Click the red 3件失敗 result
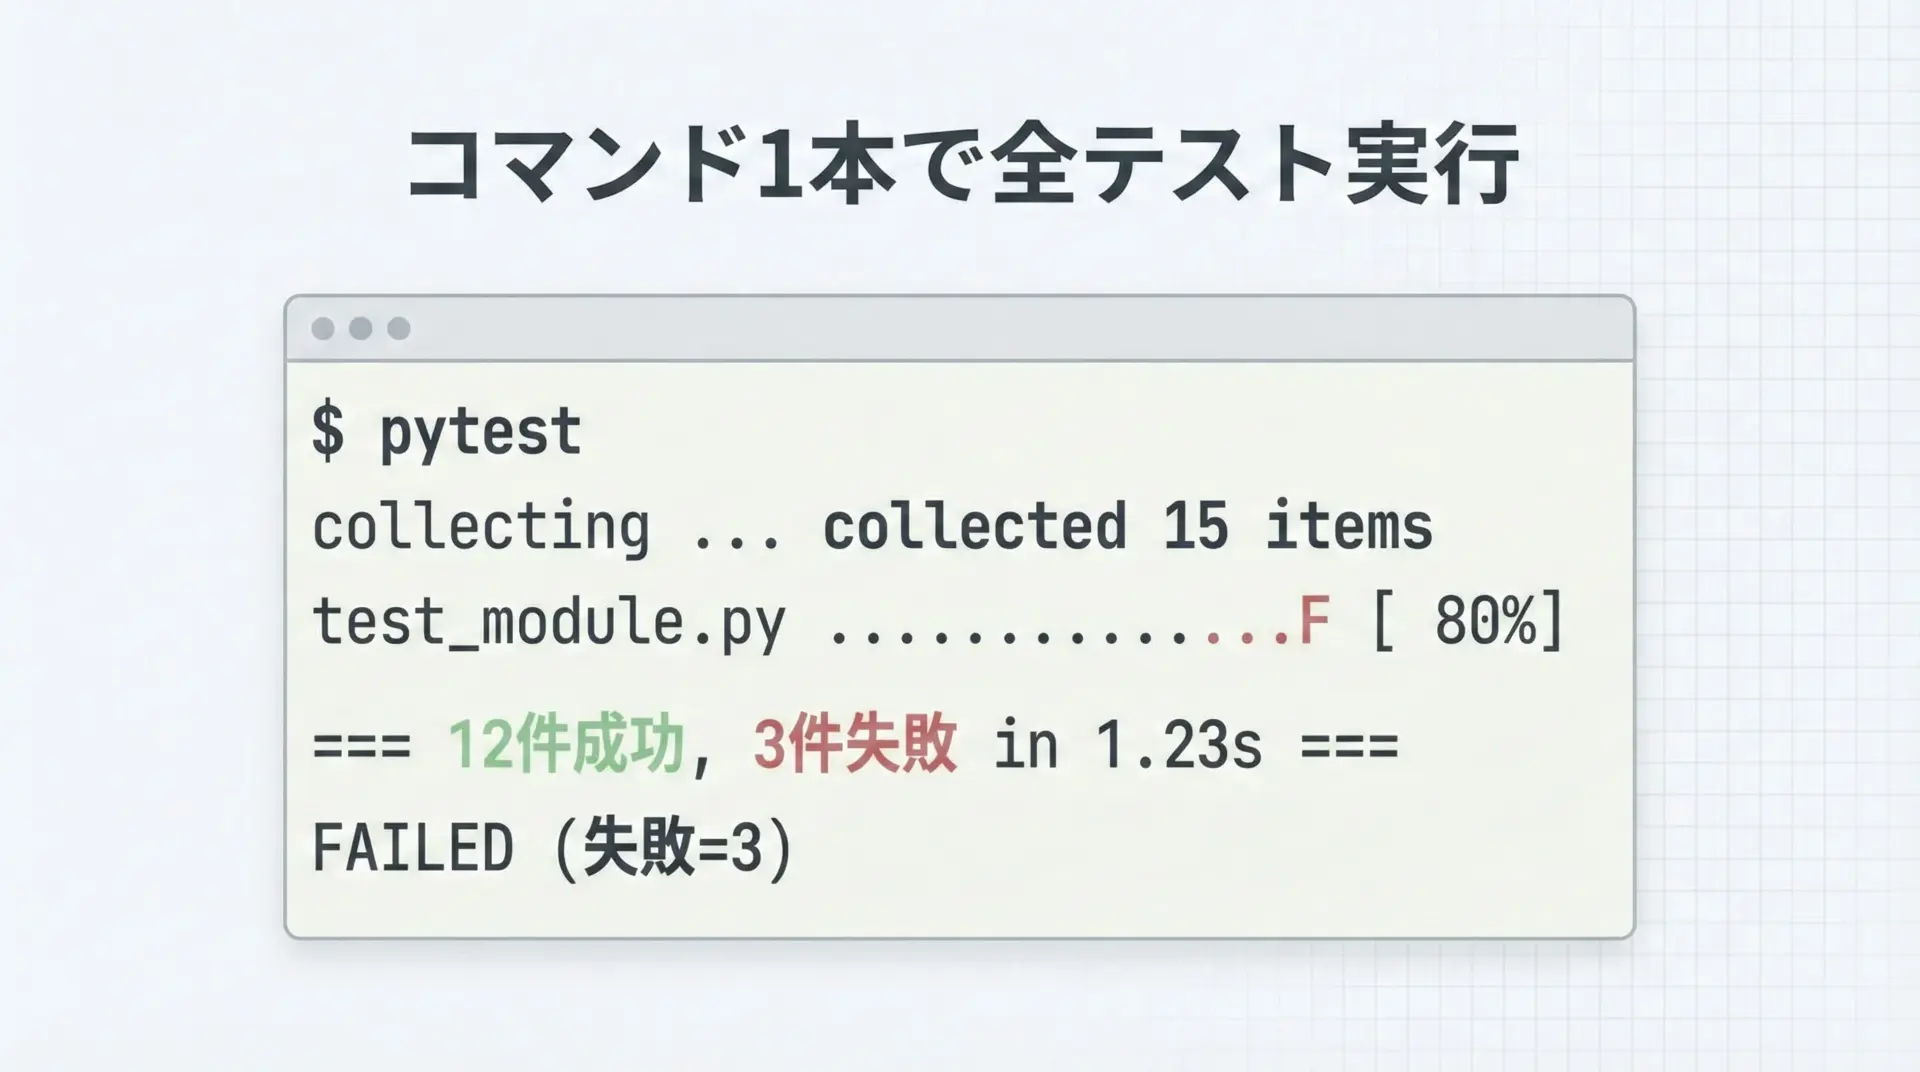Viewport: 1920px width, 1072px height. 855,745
